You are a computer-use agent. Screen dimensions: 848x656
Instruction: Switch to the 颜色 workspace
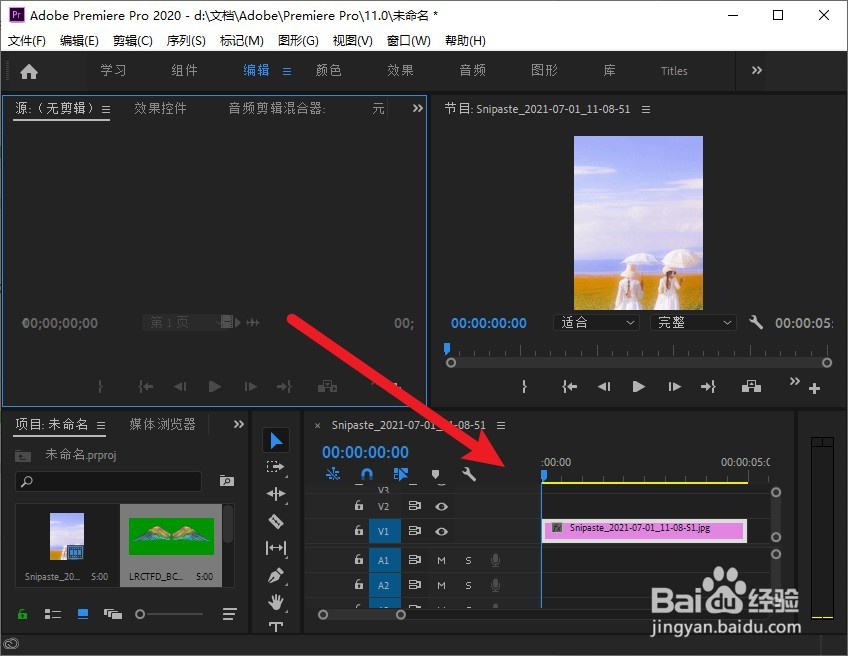tap(328, 70)
